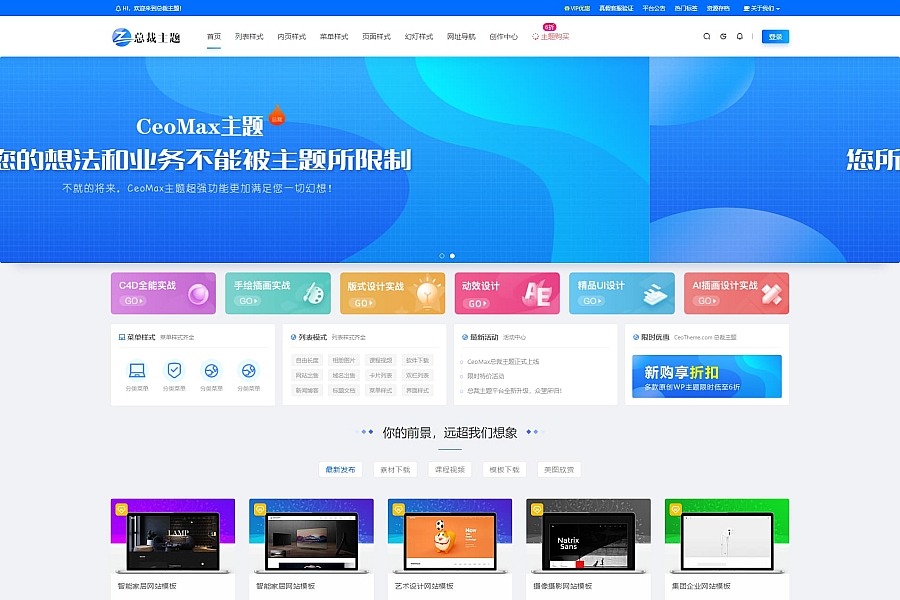Open the 列表样式 nav menu
This screenshot has width=900, height=600.
click(x=249, y=36)
